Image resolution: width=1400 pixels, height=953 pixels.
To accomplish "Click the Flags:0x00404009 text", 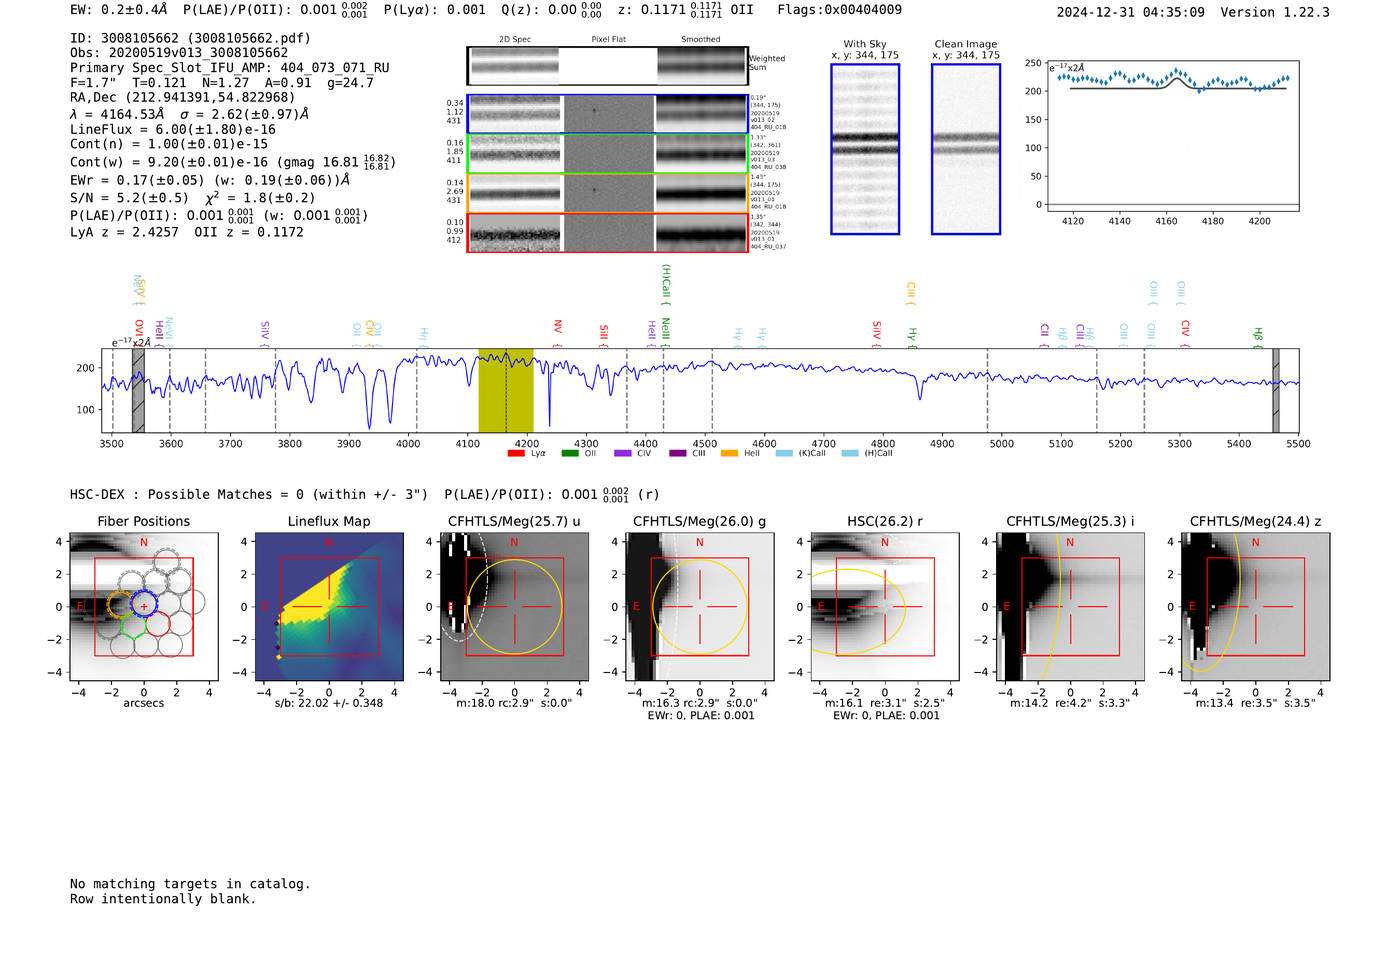I will click(x=840, y=9).
